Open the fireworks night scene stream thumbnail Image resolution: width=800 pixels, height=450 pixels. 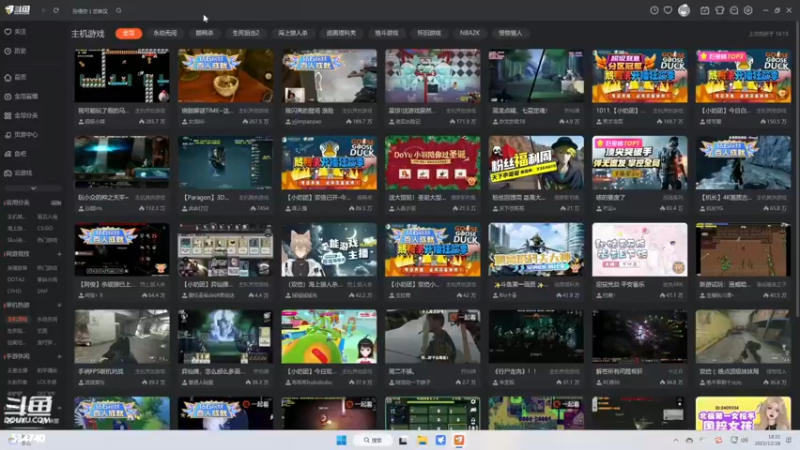click(x=640, y=337)
